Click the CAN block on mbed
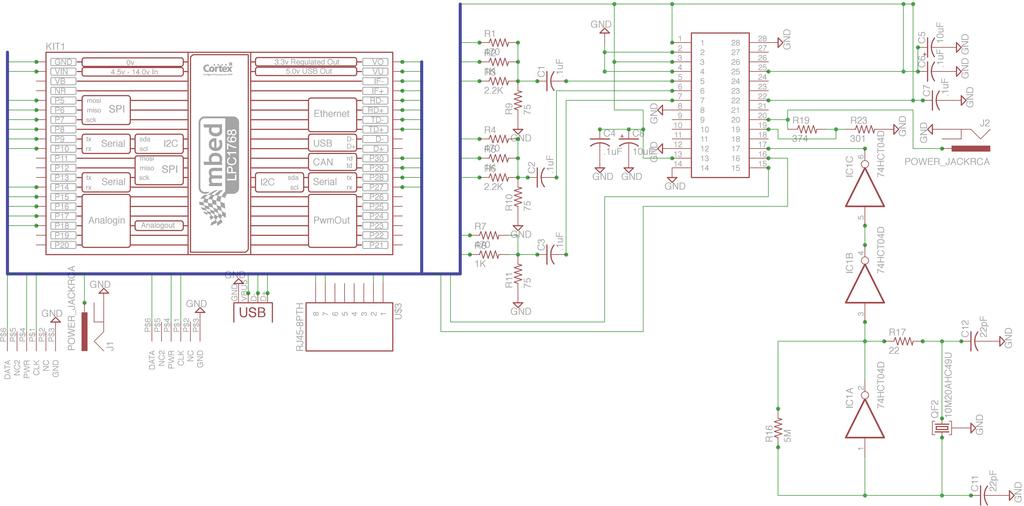The width and height of the screenshot is (1024, 506). [x=332, y=162]
